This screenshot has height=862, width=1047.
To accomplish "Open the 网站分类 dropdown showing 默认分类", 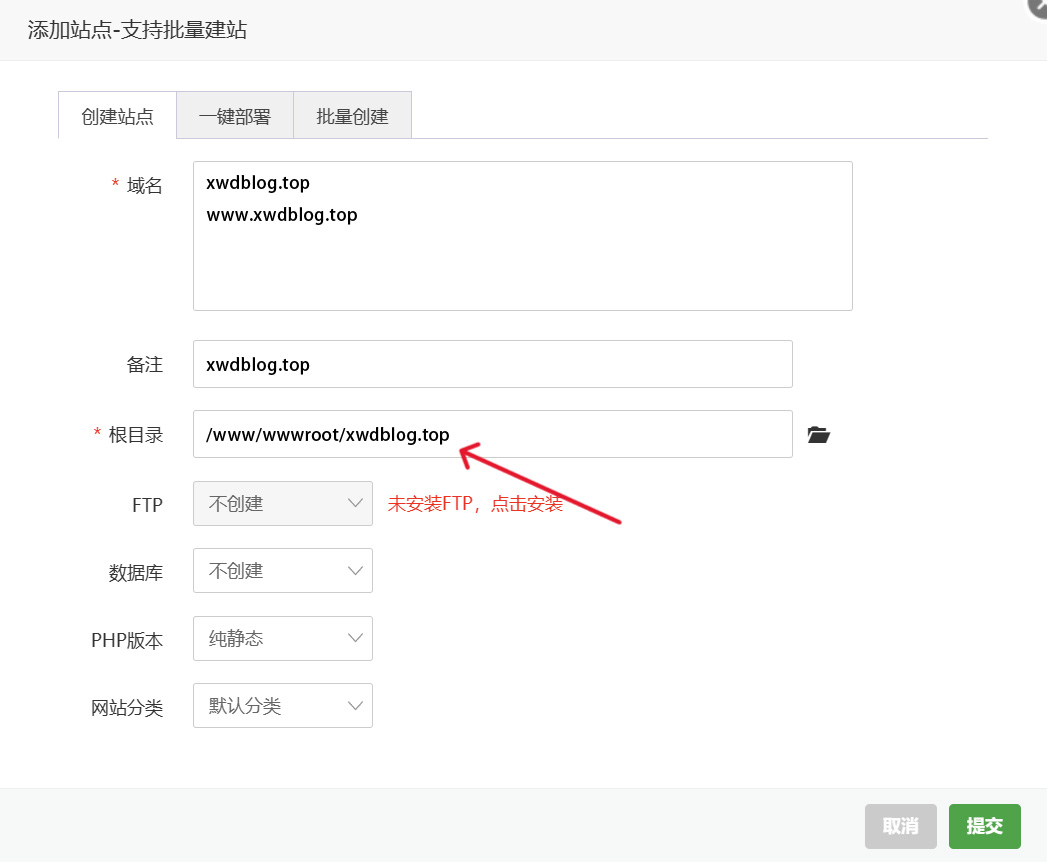I will pos(282,706).
